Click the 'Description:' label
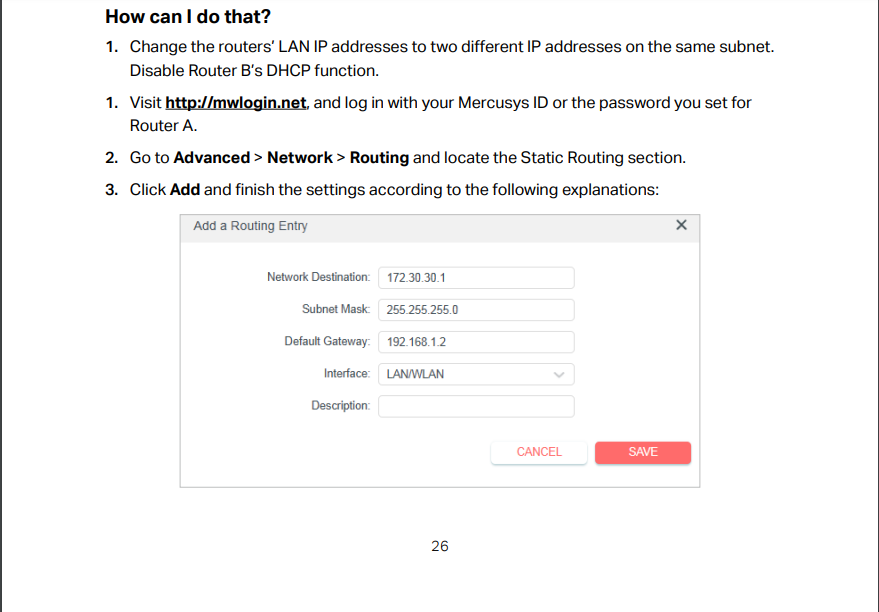This screenshot has width=879, height=612. point(341,405)
